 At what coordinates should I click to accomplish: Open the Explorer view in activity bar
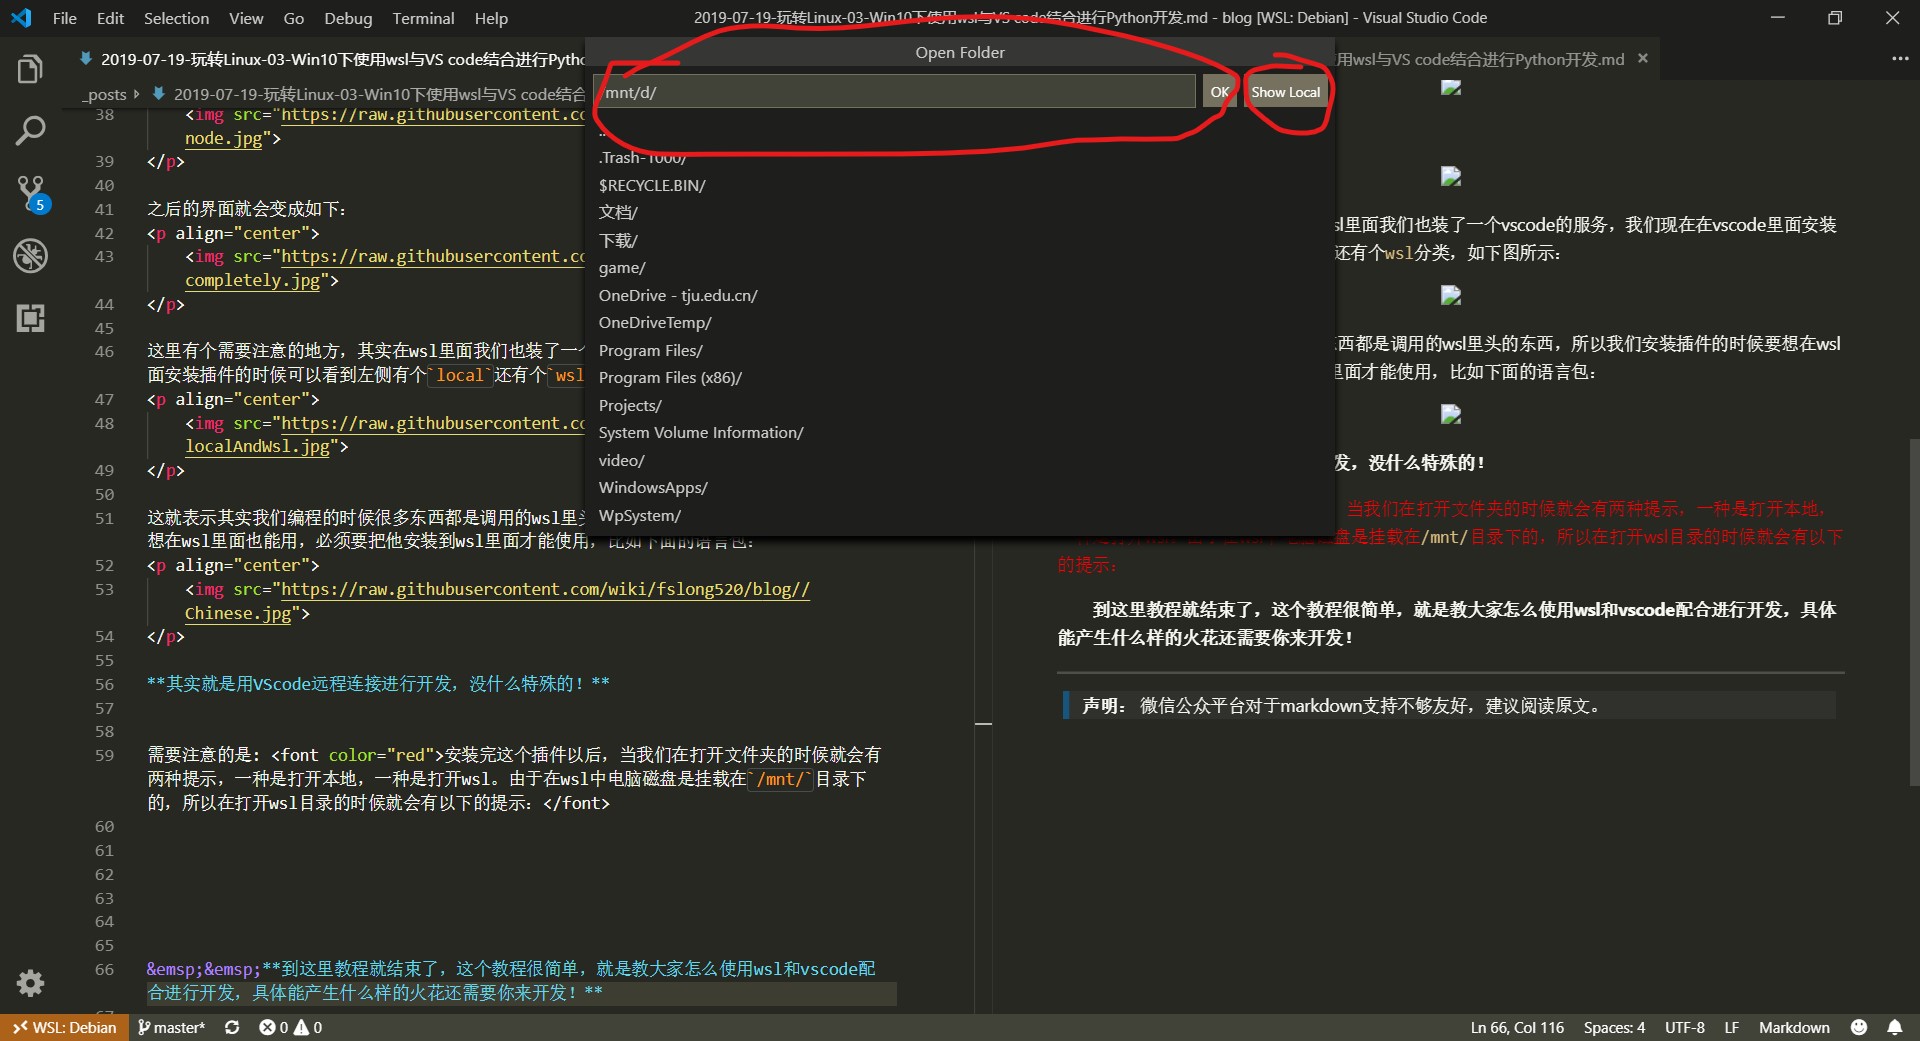click(30, 69)
